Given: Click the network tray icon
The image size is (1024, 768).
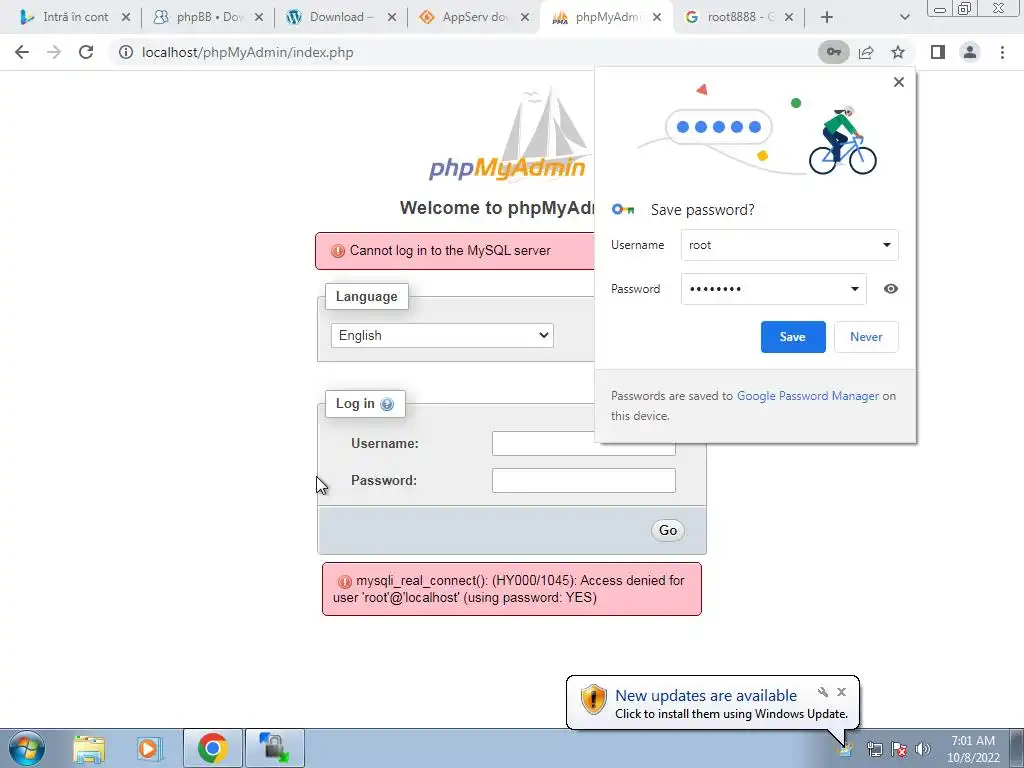Looking at the screenshot, I should [x=874, y=749].
